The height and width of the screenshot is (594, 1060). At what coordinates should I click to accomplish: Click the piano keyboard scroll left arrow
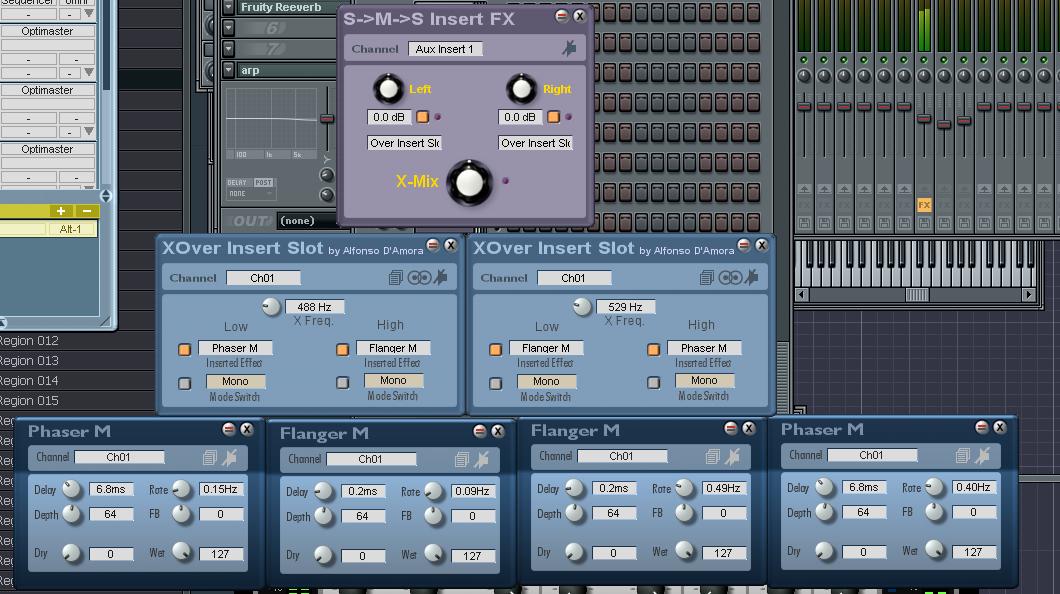click(x=802, y=295)
